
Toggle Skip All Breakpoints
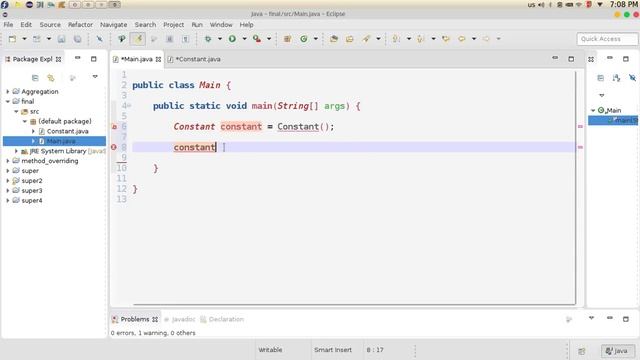pos(99,39)
